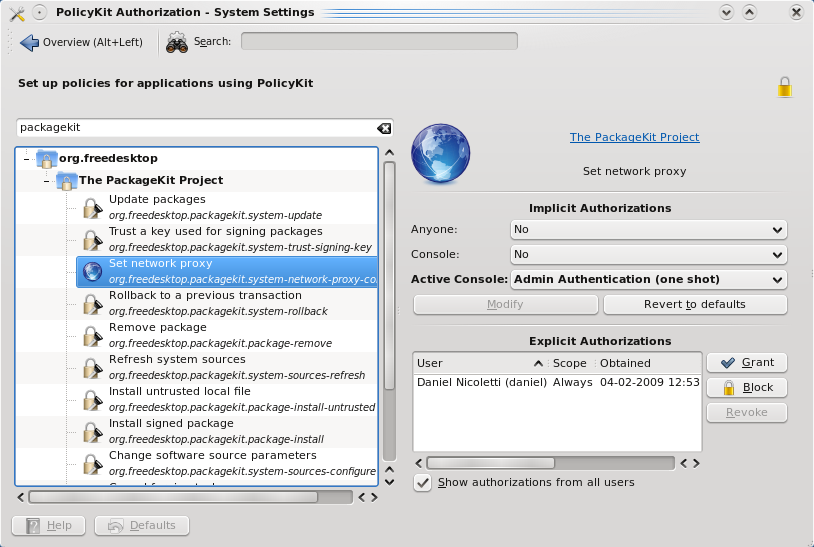Open the Anyone authorization dropdown

coord(648,230)
